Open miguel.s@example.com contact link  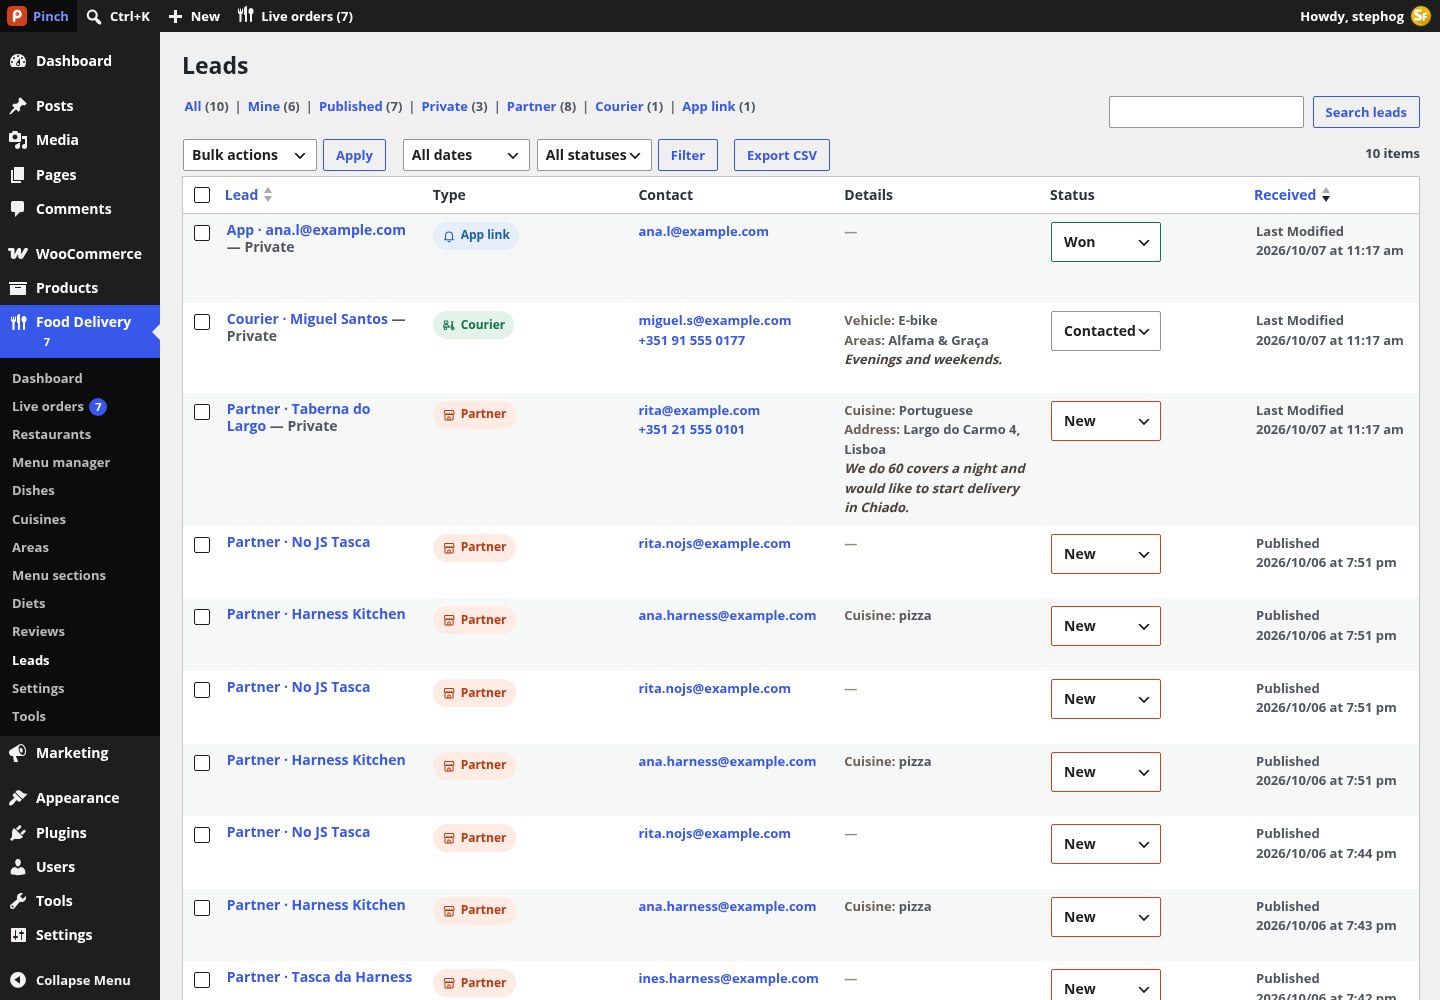point(715,320)
